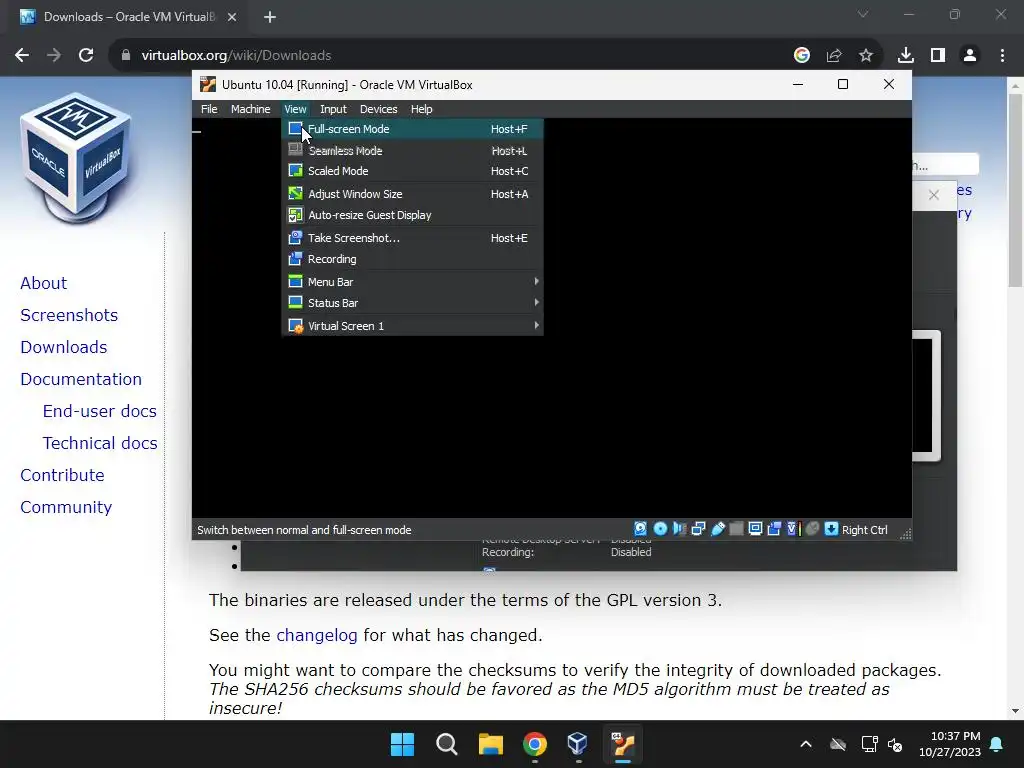Show hidden system tray icons chevron
1024x768 pixels.
(806, 744)
